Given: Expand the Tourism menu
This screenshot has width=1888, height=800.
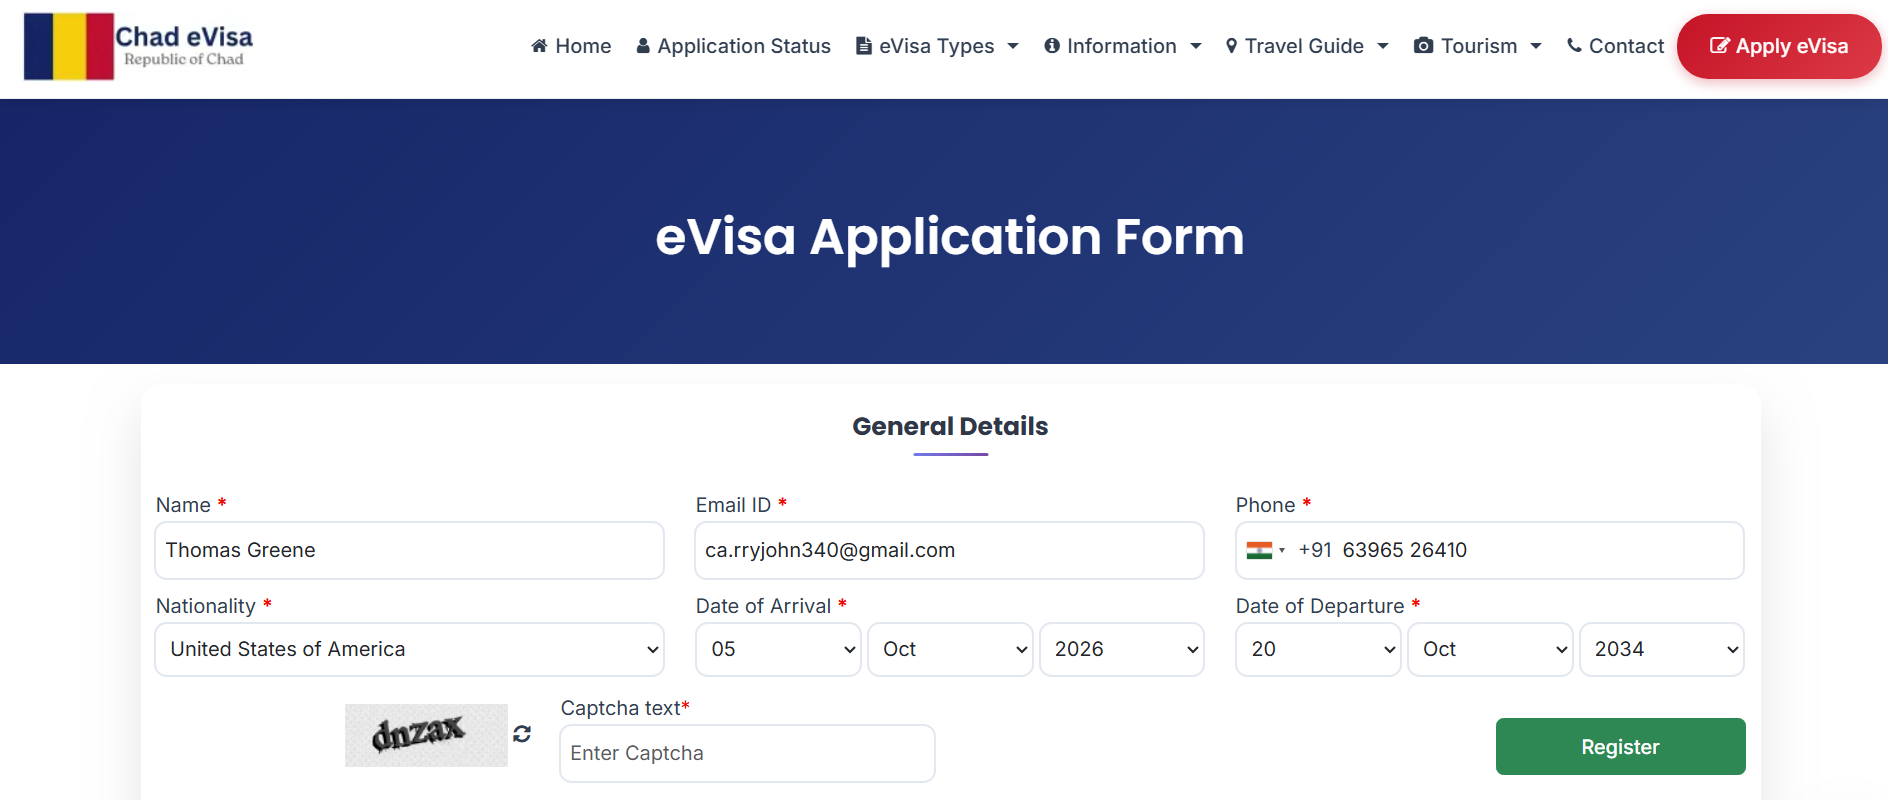Looking at the screenshot, I should pos(1479,46).
